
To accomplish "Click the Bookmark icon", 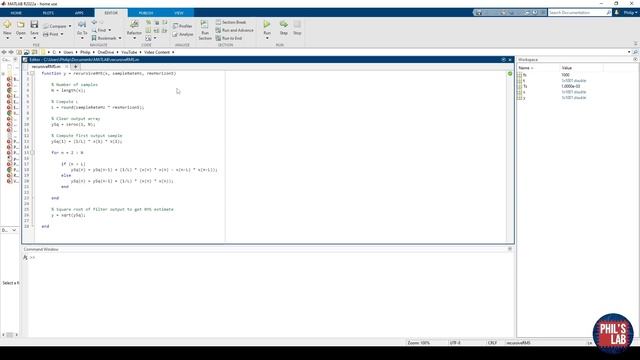I will pos(94,38).
